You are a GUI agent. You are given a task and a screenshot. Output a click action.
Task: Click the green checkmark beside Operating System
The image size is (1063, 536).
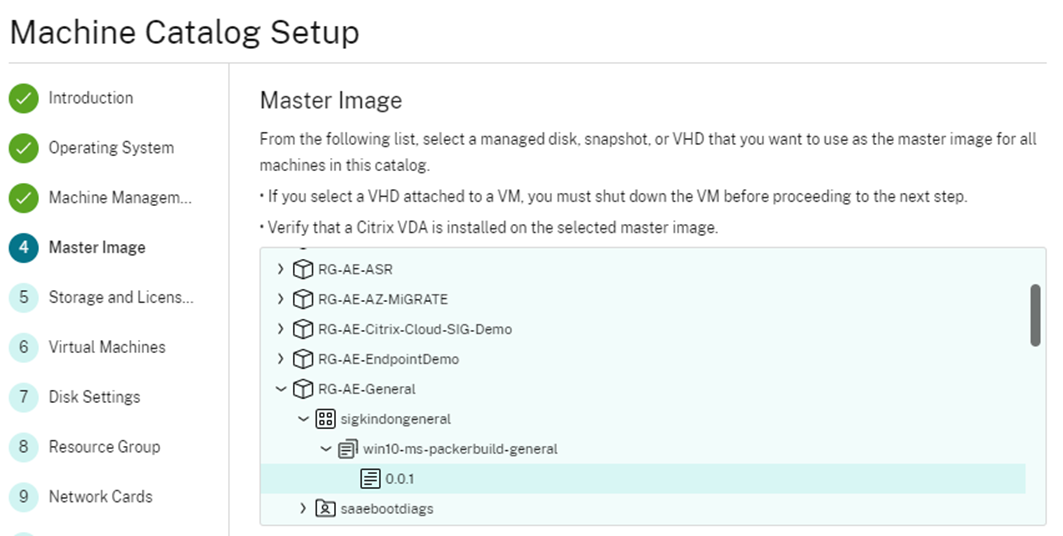[24, 148]
